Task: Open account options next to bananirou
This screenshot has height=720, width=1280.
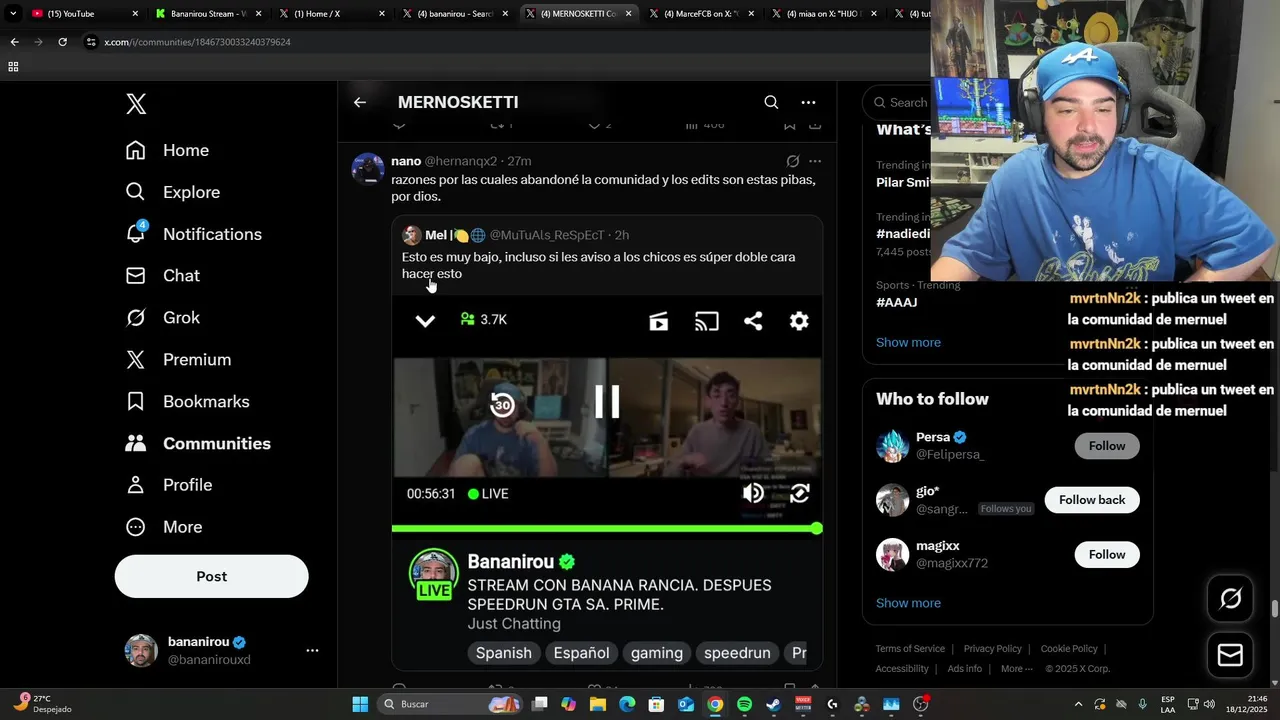Action: (312, 650)
